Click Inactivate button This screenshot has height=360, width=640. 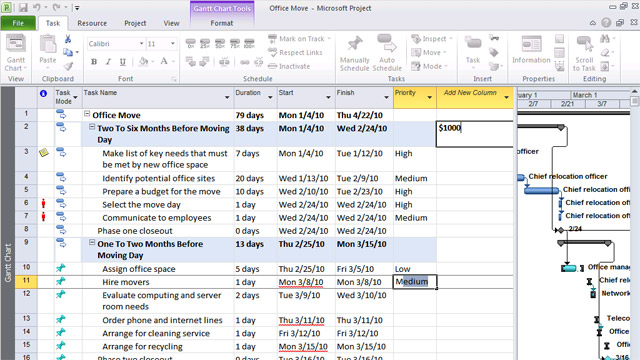289,66
